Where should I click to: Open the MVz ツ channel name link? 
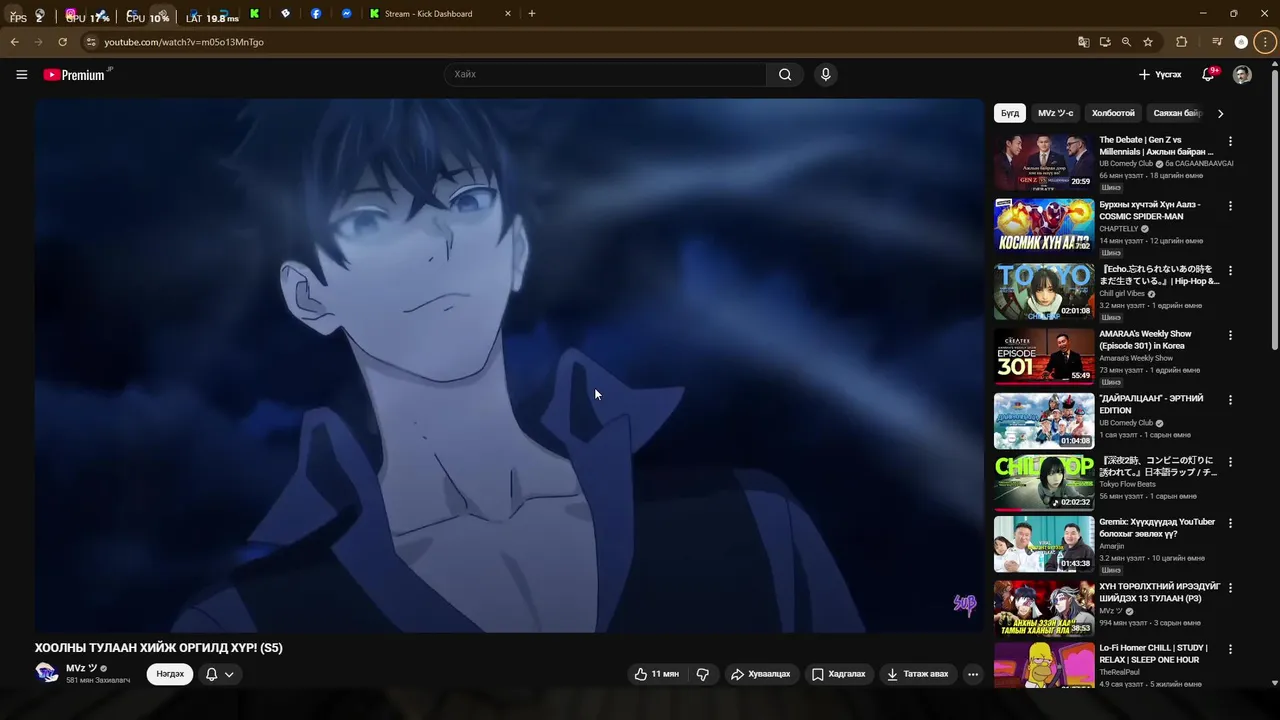pyautogui.click(x=82, y=668)
